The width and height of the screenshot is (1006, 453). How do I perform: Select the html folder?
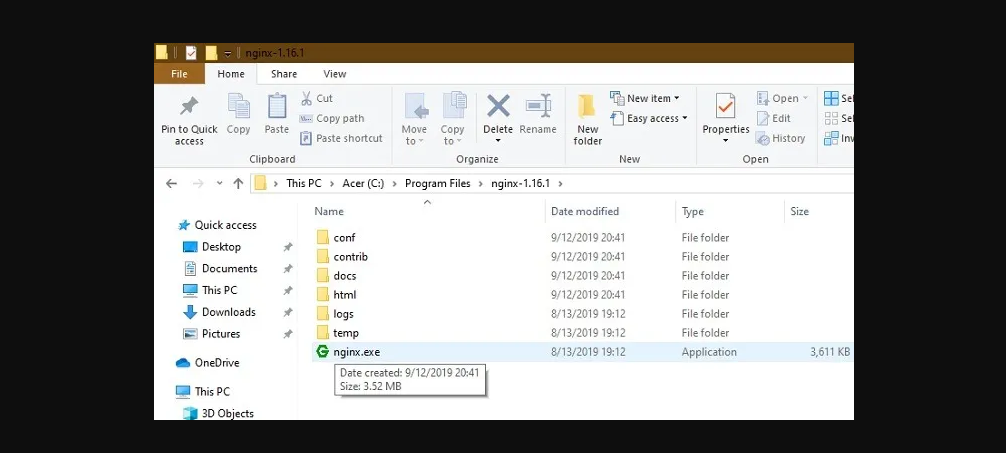pos(345,295)
